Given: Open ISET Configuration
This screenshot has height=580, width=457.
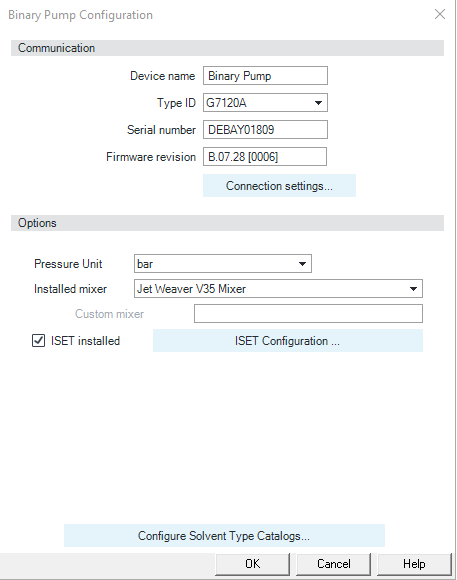Looking at the screenshot, I should (x=288, y=341).
